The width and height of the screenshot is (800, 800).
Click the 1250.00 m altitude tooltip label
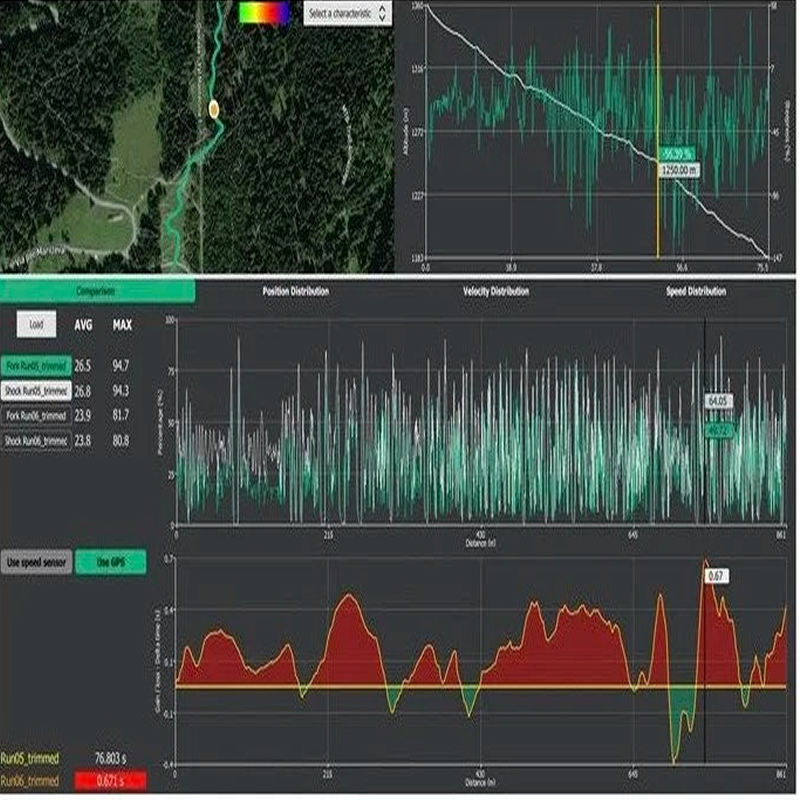(679, 171)
